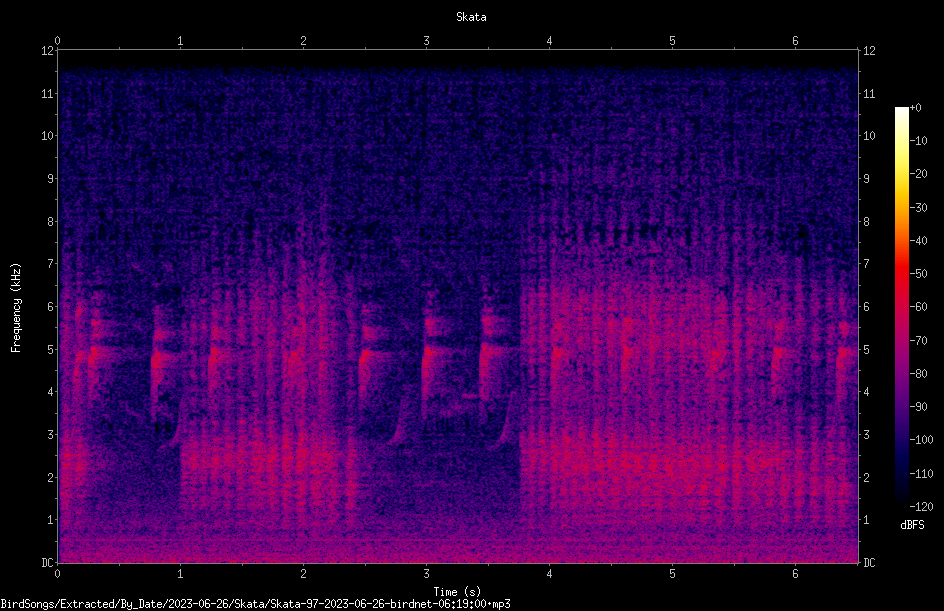This screenshot has height=611, width=944.
Task: Click the top time axis "6" label
Action: pos(795,40)
